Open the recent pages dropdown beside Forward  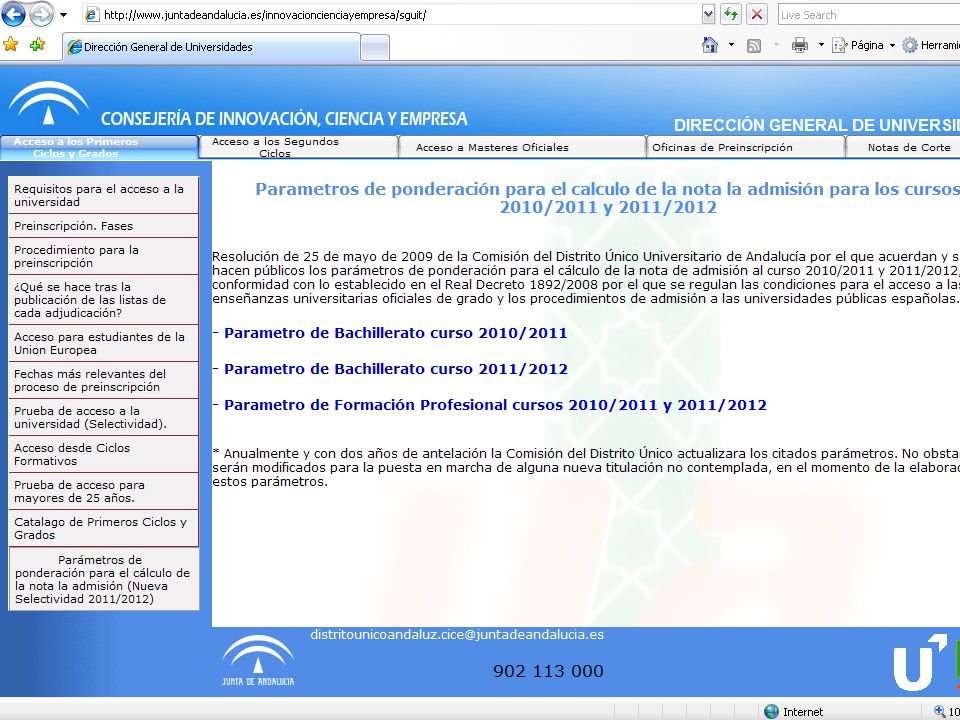coord(63,15)
